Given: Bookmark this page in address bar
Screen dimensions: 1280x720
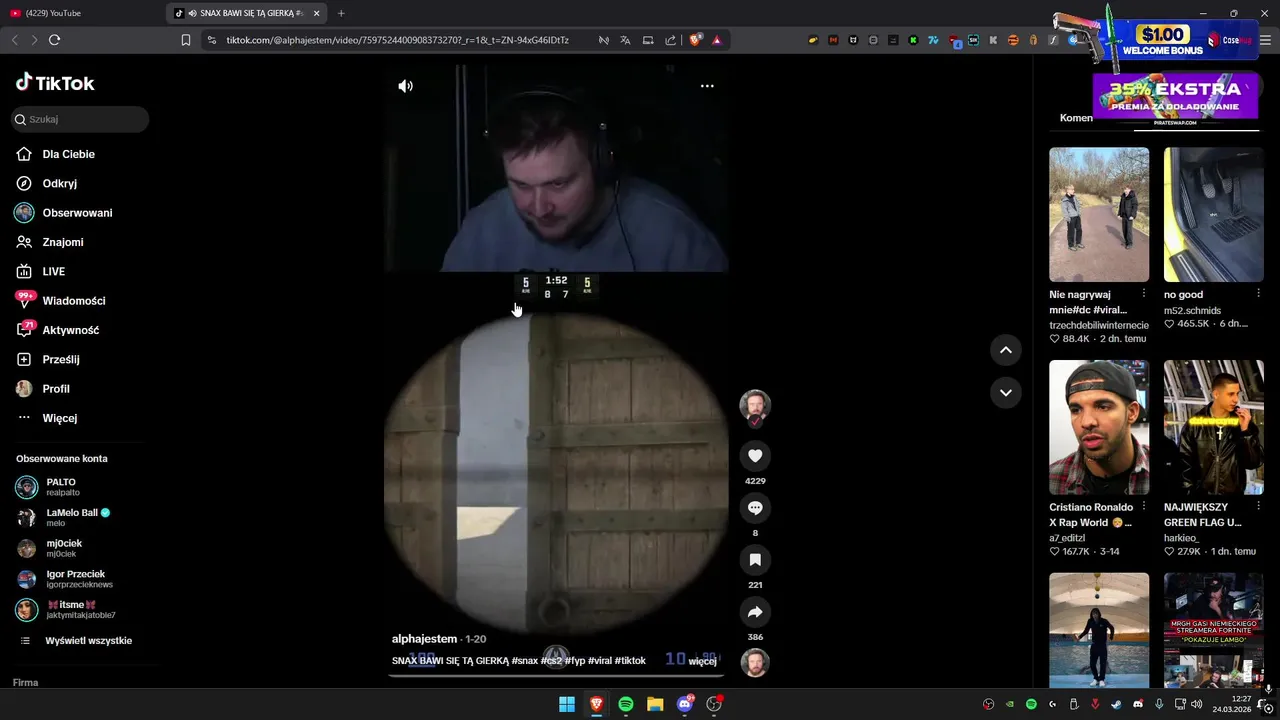Looking at the screenshot, I should click(186, 40).
